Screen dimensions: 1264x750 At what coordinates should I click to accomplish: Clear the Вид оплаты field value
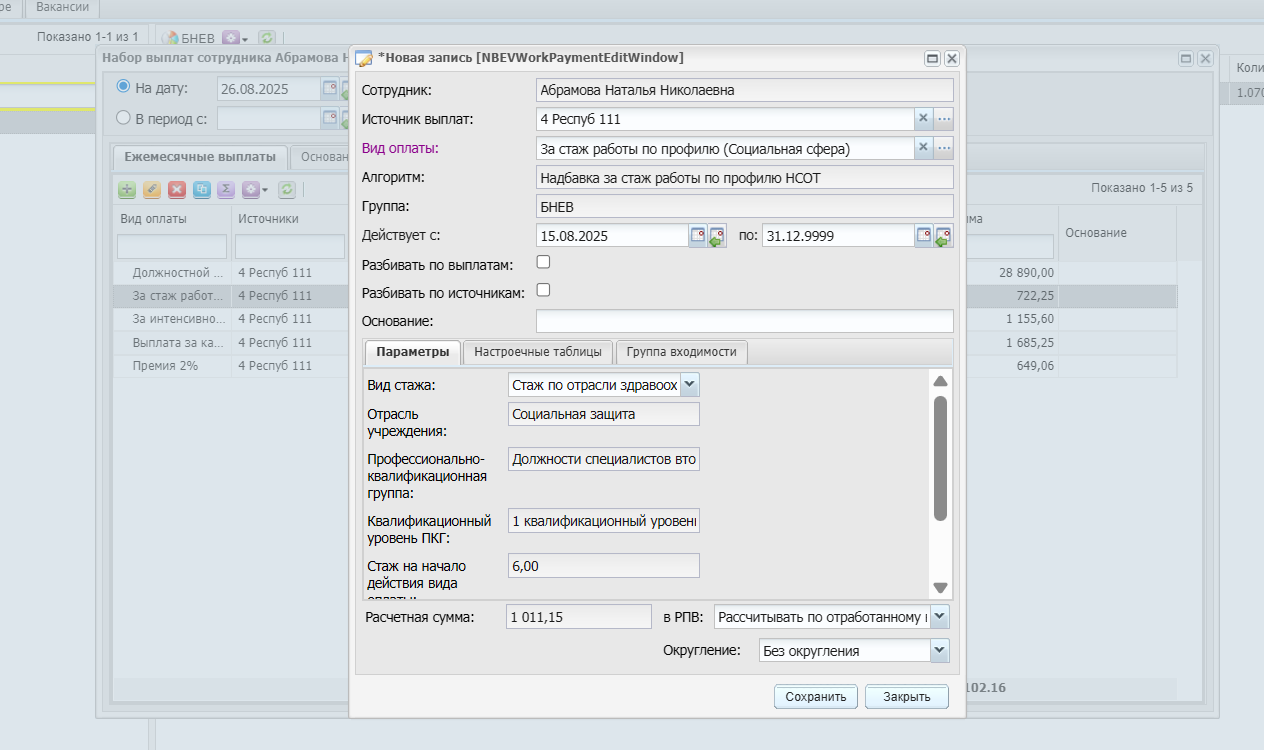click(x=923, y=148)
